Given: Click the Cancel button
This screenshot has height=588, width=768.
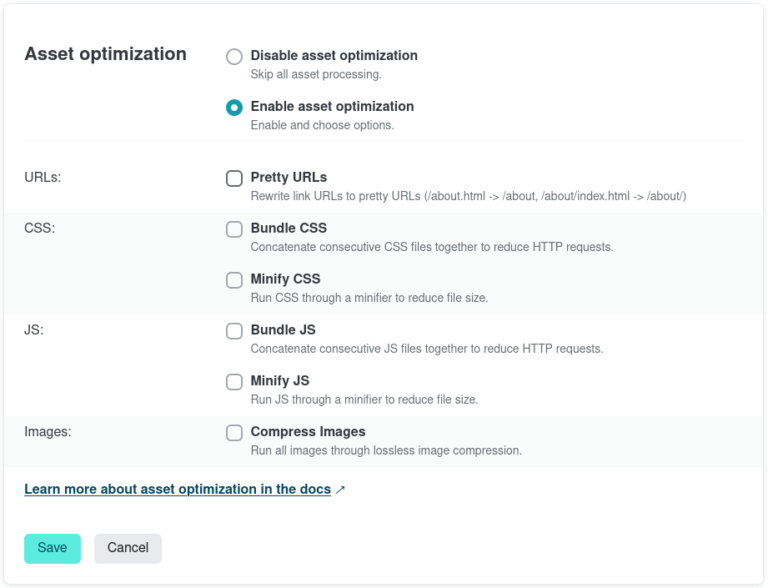Looking at the screenshot, I should (128, 548).
